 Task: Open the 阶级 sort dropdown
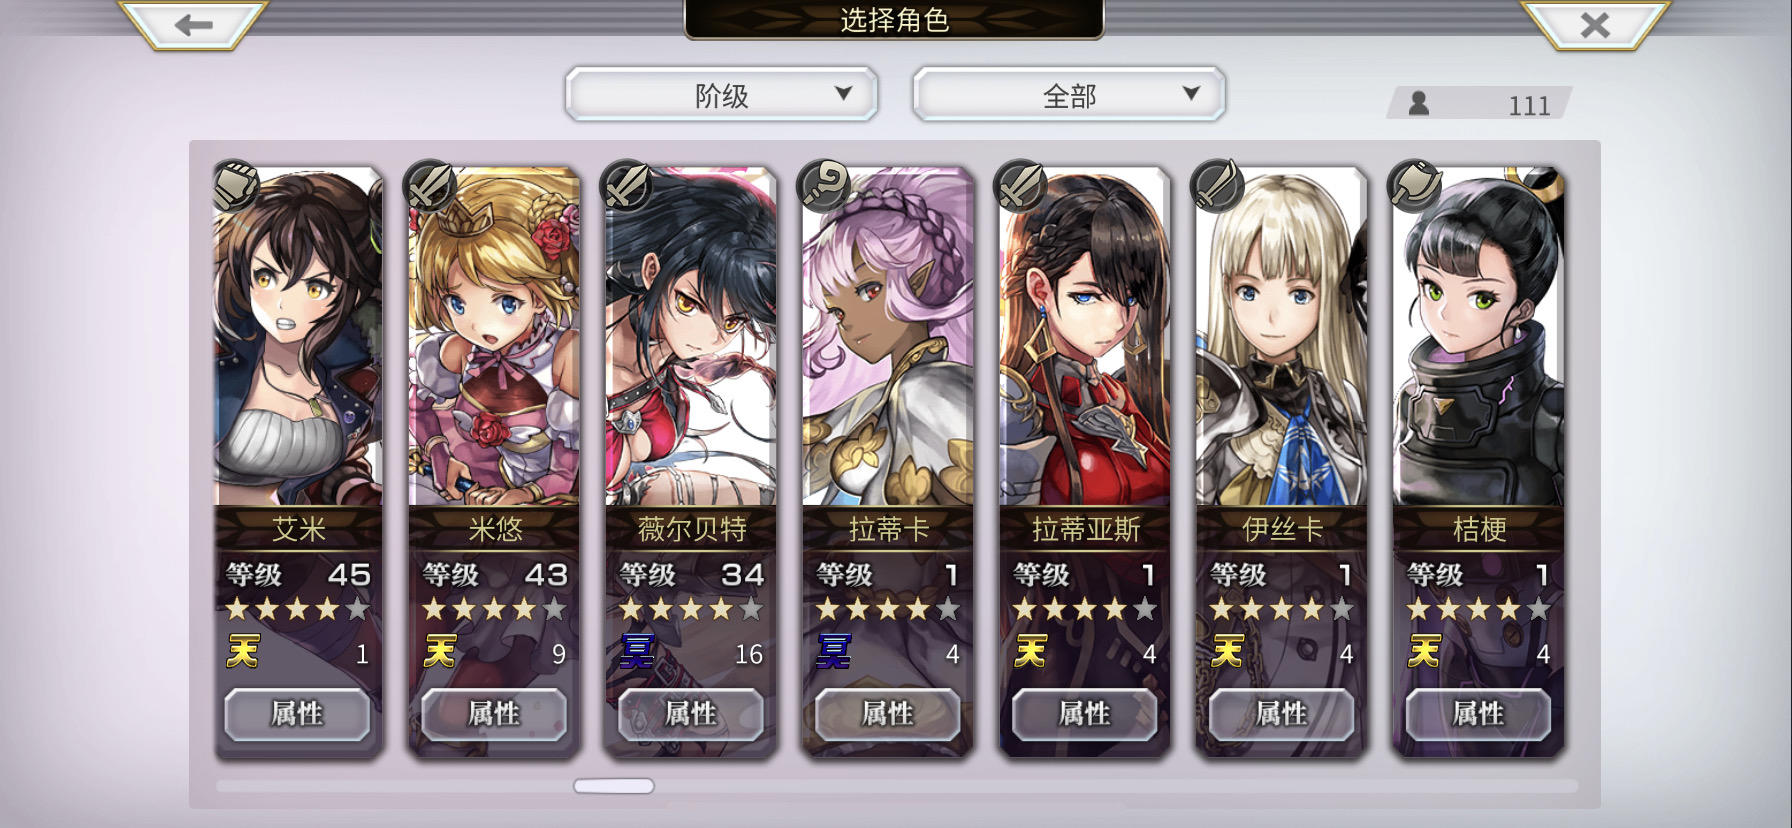[x=721, y=95]
